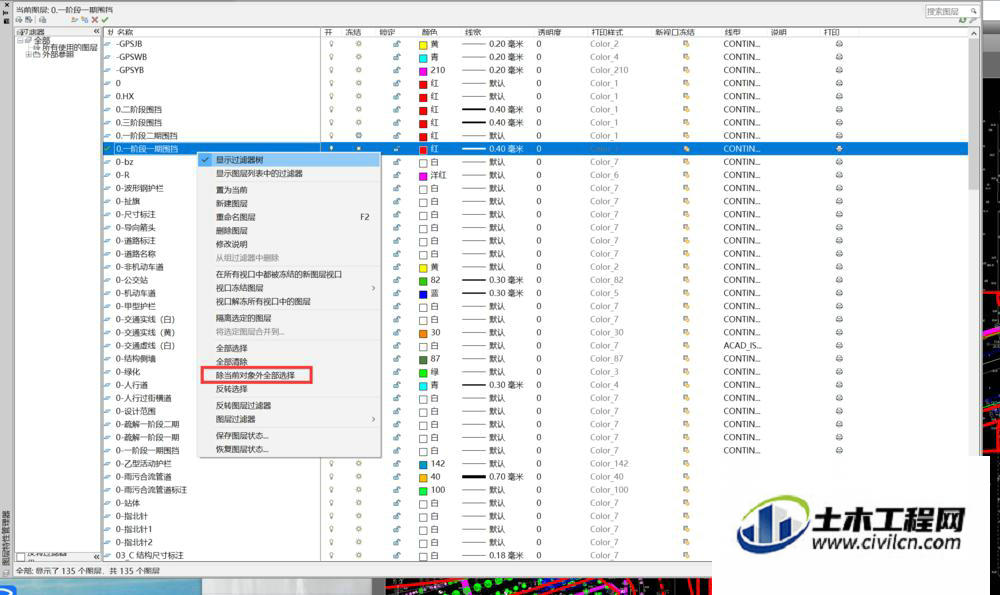
Task: Click New Layer VP Frozen toolbar icon
Action: click(x=84, y=20)
